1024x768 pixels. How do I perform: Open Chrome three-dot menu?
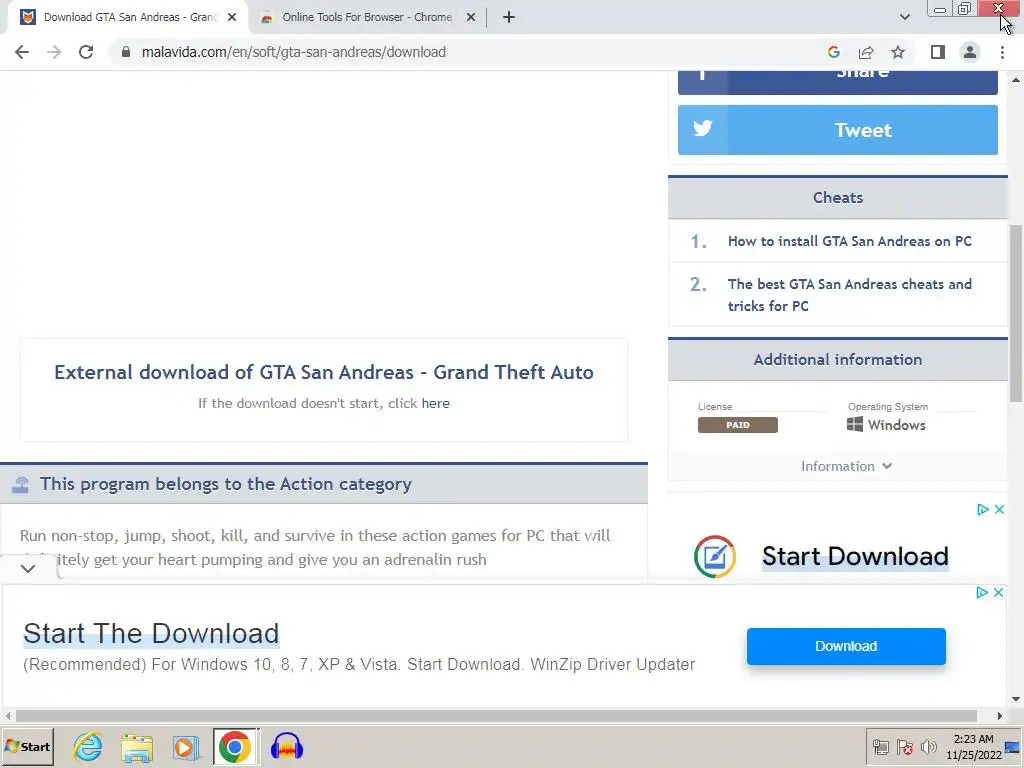pyautogui.click(x=1002, y=52)
